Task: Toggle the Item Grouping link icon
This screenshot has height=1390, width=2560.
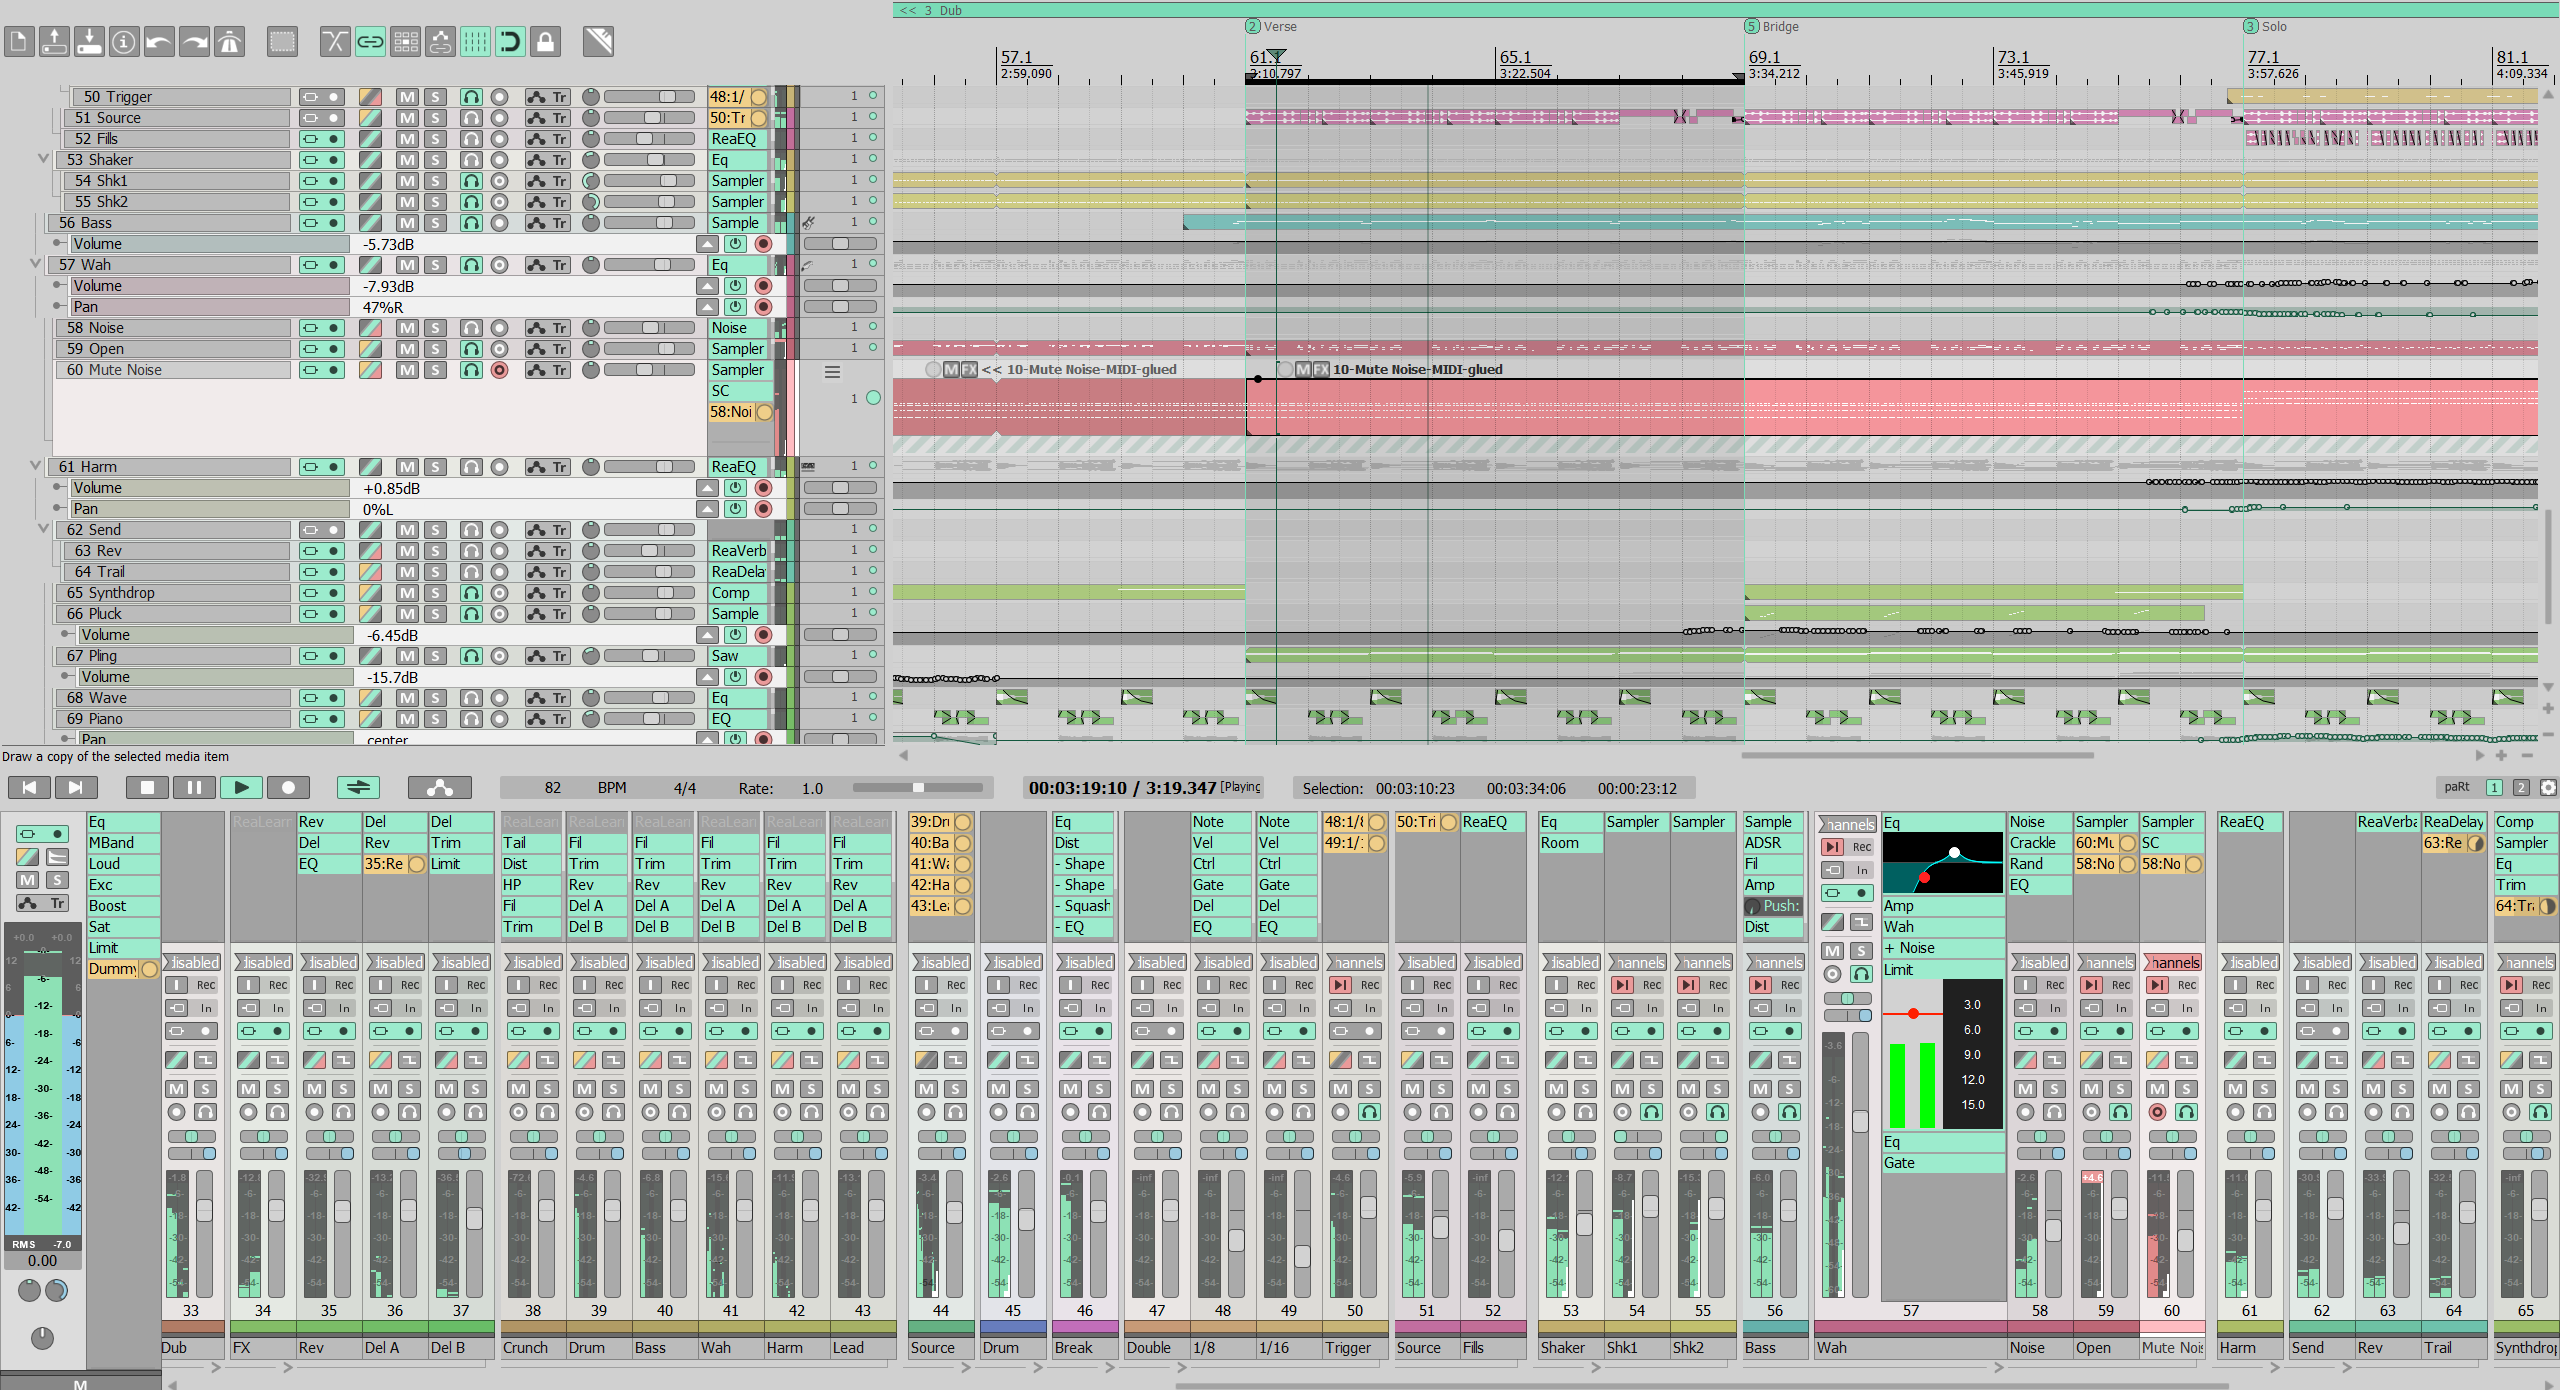Action: pyautogui.click(x=370, y=42)
